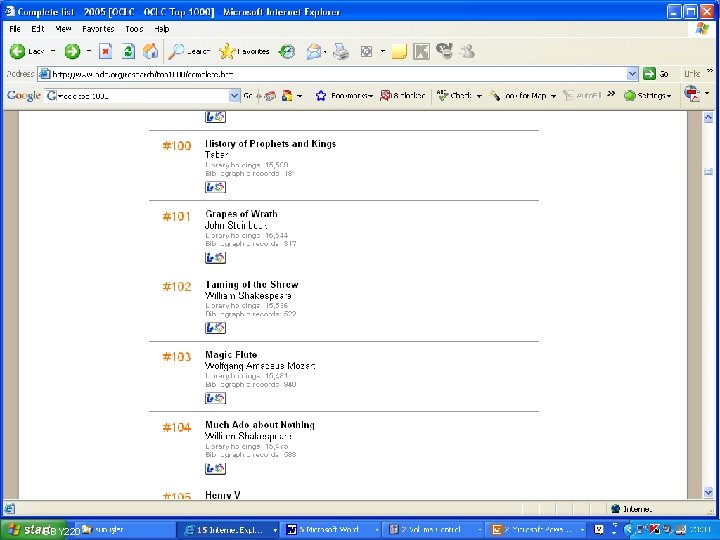Print the page with printer icon

click(x=341, y=51)
